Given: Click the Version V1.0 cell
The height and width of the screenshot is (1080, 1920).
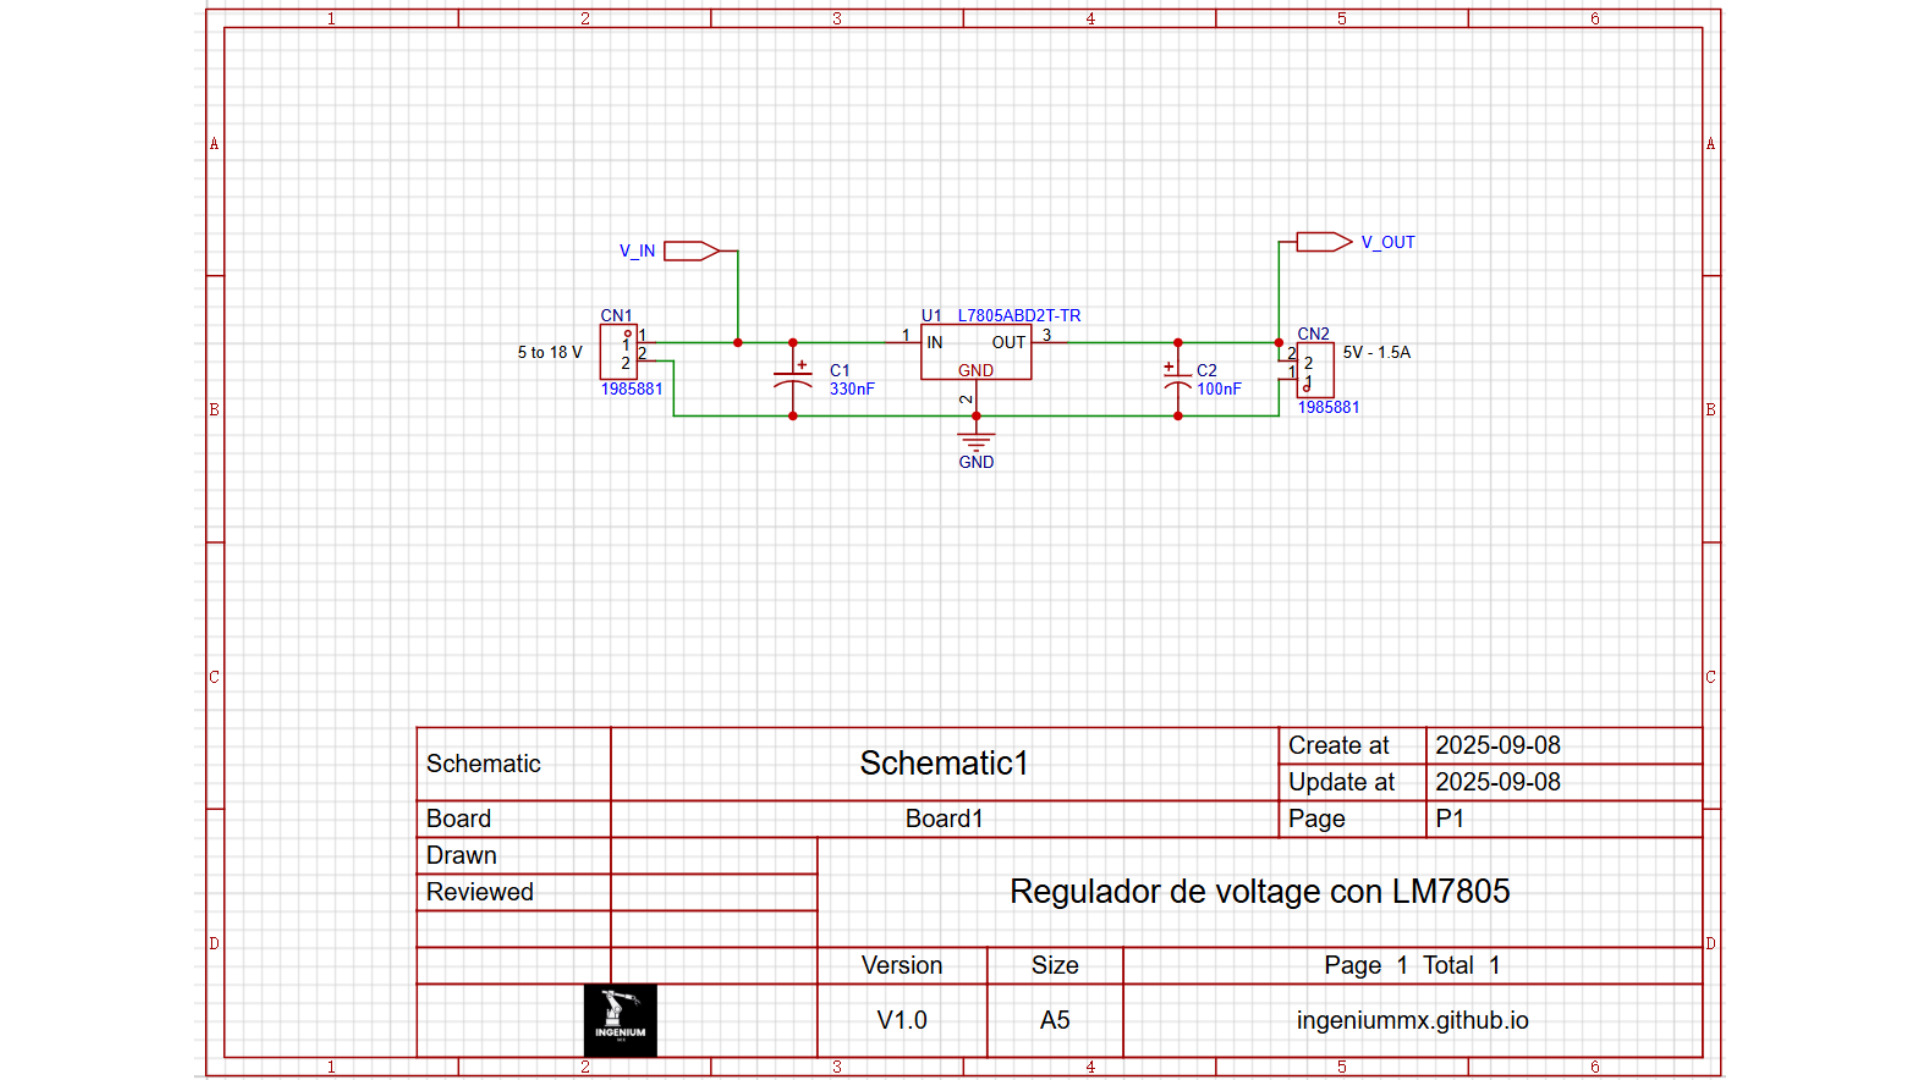Looking at the screenshot, I should pos(901,1020).
